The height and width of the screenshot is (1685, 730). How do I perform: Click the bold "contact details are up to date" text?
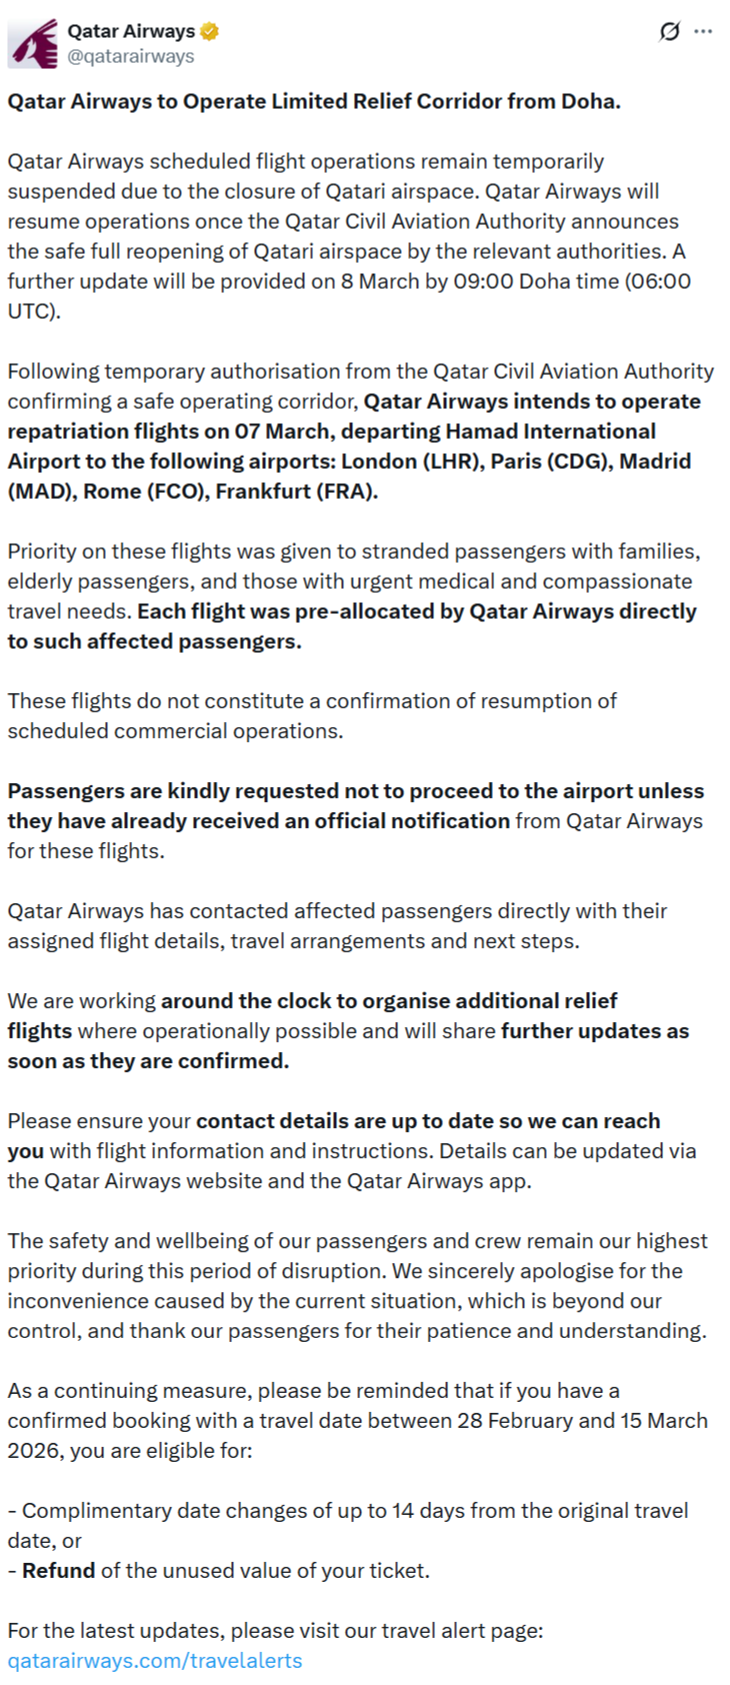point(428,1121)
